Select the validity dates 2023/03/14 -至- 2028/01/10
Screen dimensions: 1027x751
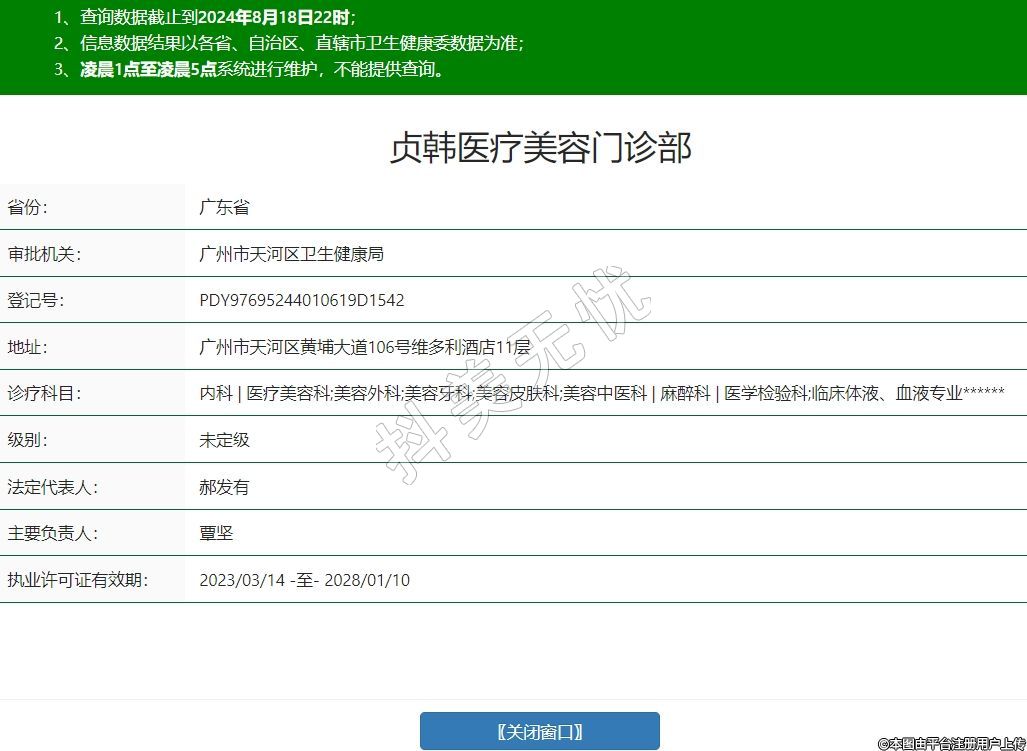point(304,580)
